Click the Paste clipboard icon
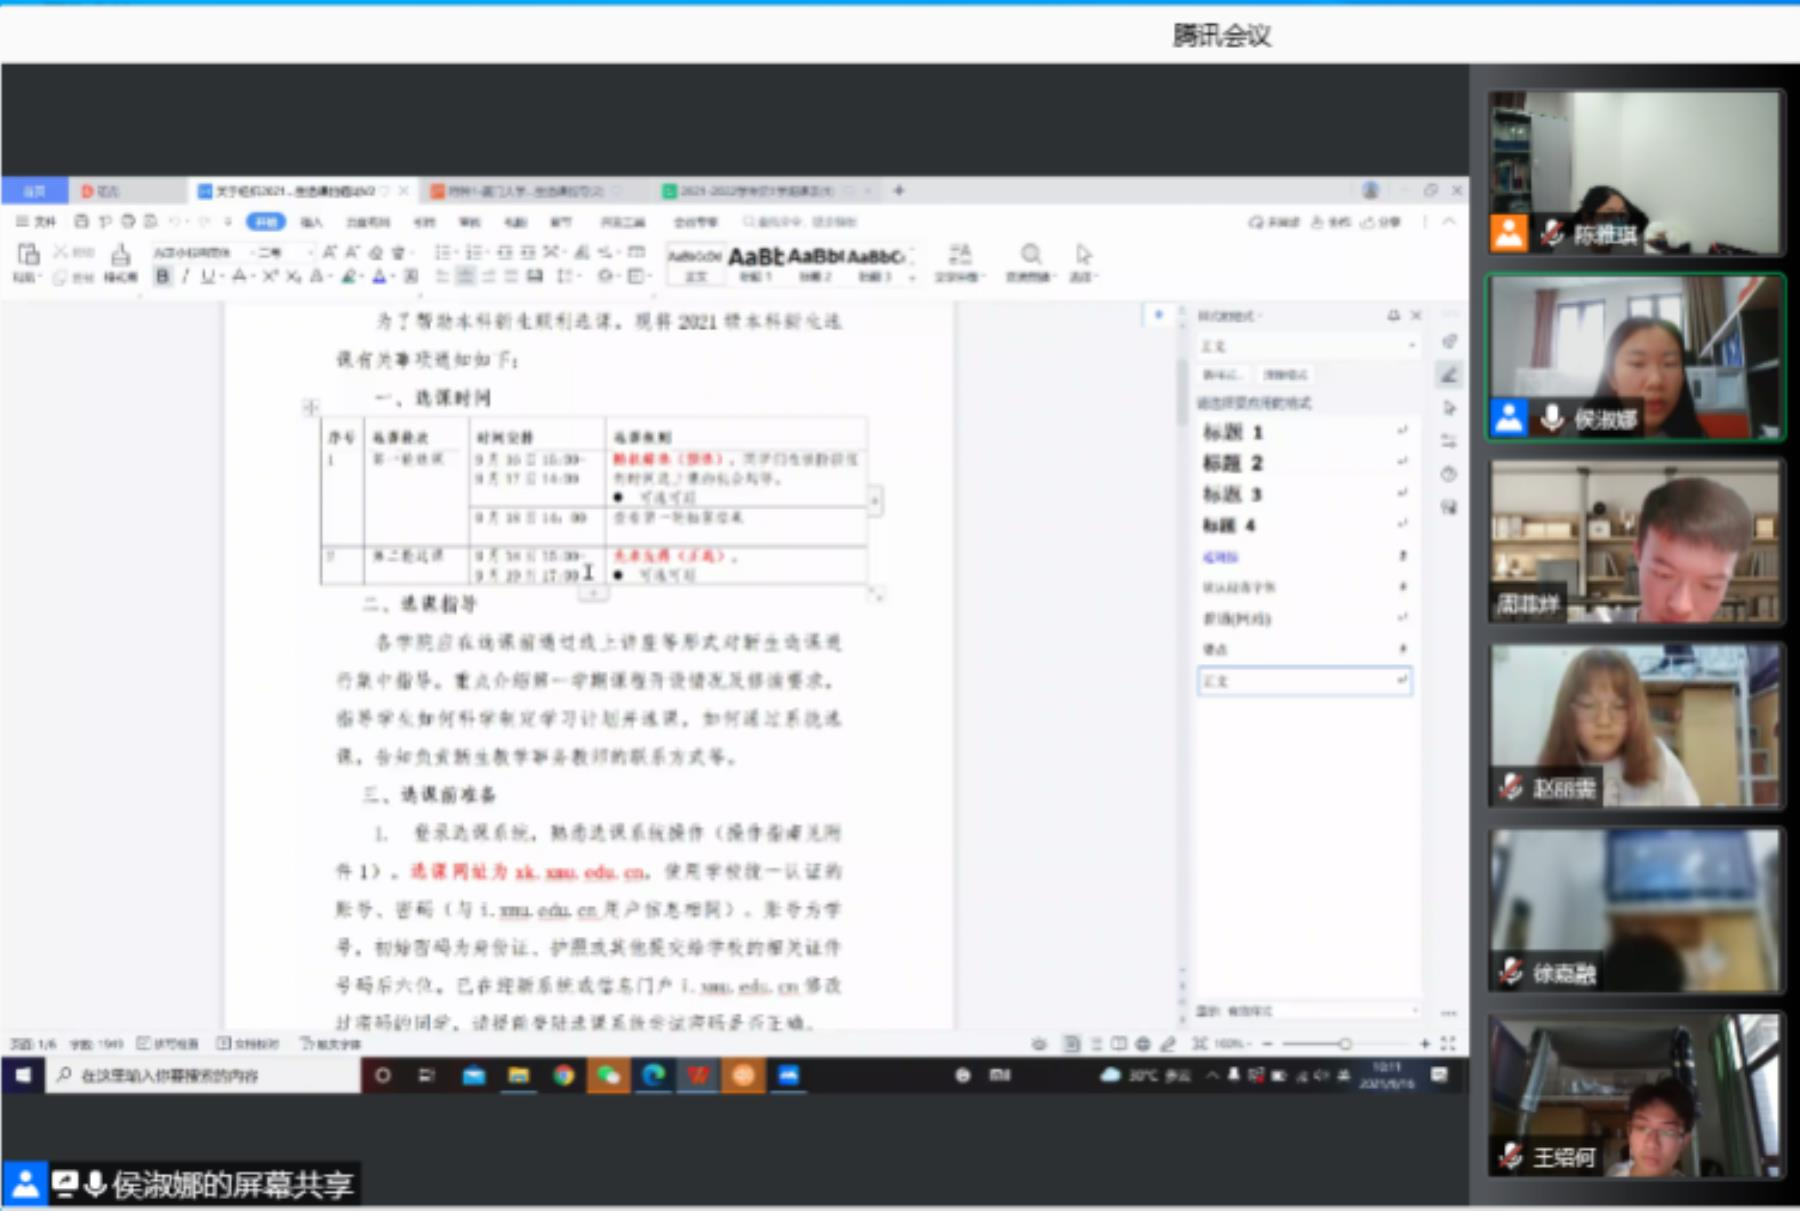The width and height of the screenshot is (1800, 1211). [x=28, y=255]
